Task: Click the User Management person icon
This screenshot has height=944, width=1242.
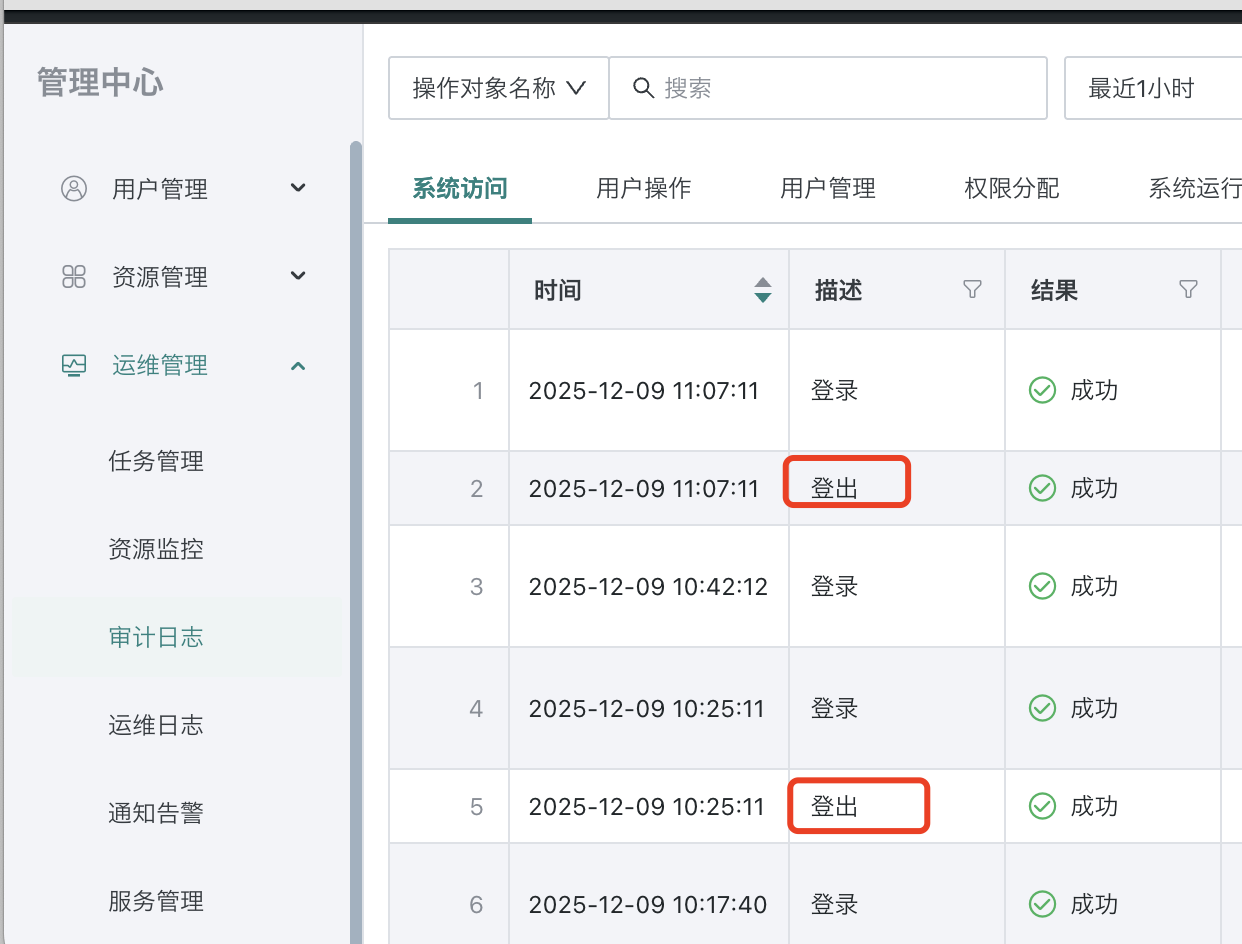Action: (74, 189)
